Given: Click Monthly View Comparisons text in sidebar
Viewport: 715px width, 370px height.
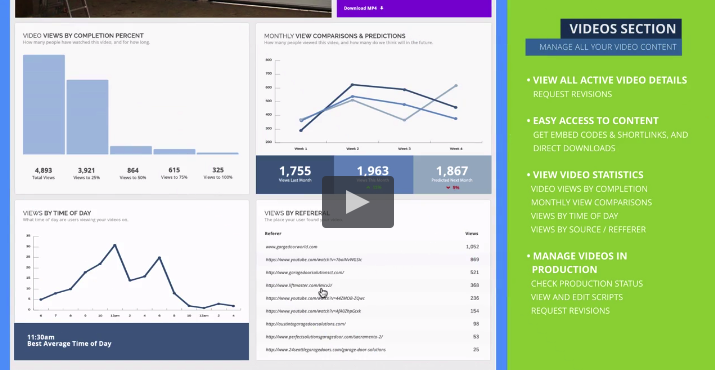Looking at the screenshot, I should coord(591,203).
